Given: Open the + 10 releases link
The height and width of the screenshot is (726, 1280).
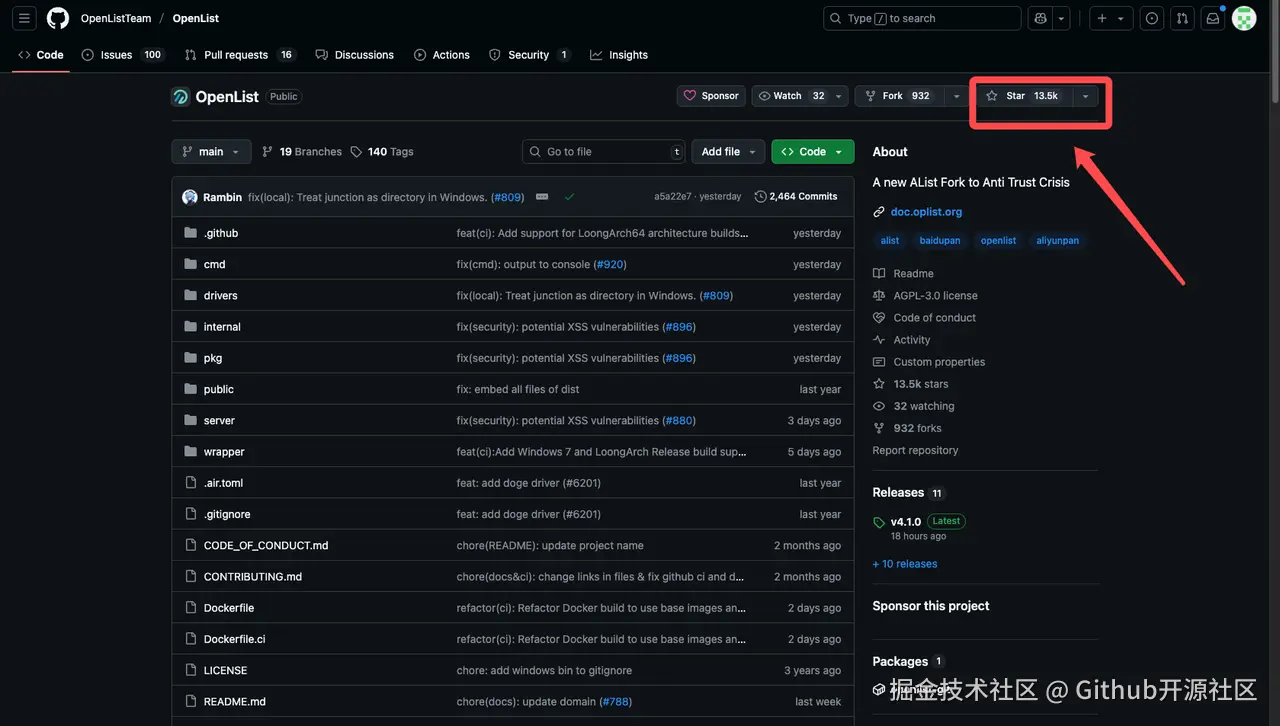Looking at the screenshot, I should pyautogui.click(x=905, y=564).
